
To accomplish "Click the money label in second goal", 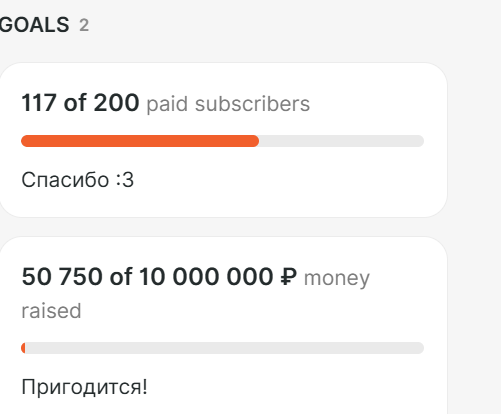I will 337,278.
